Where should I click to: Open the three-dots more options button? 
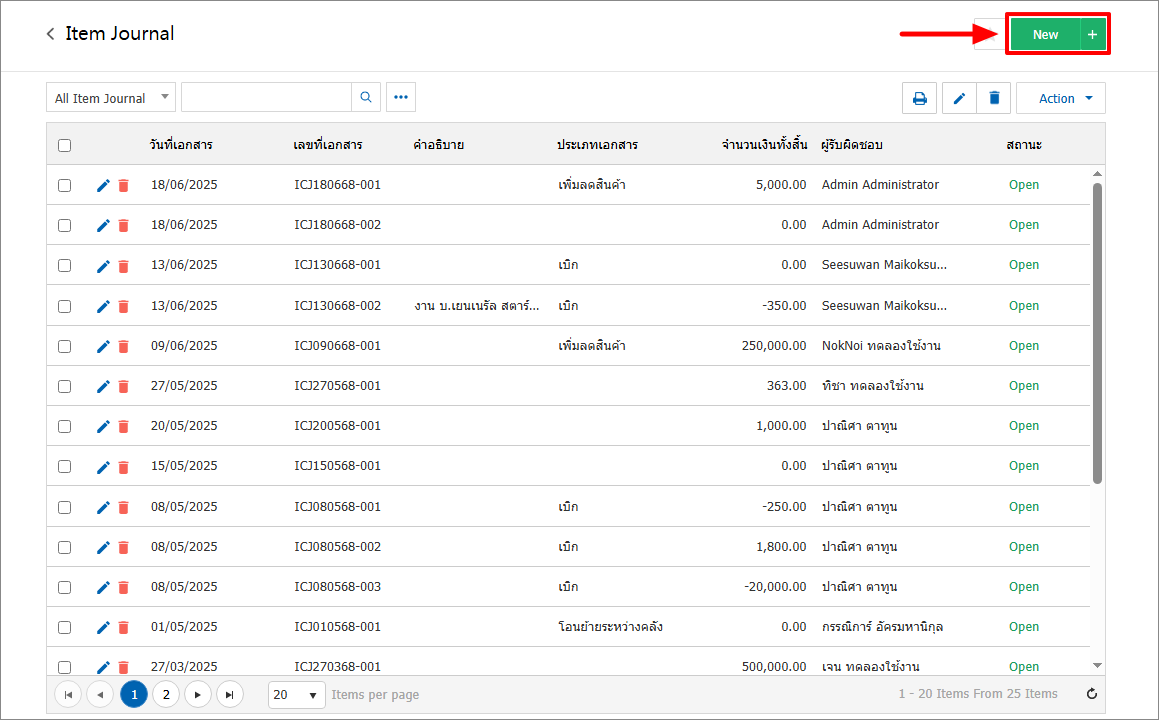[x=401, y=97]
